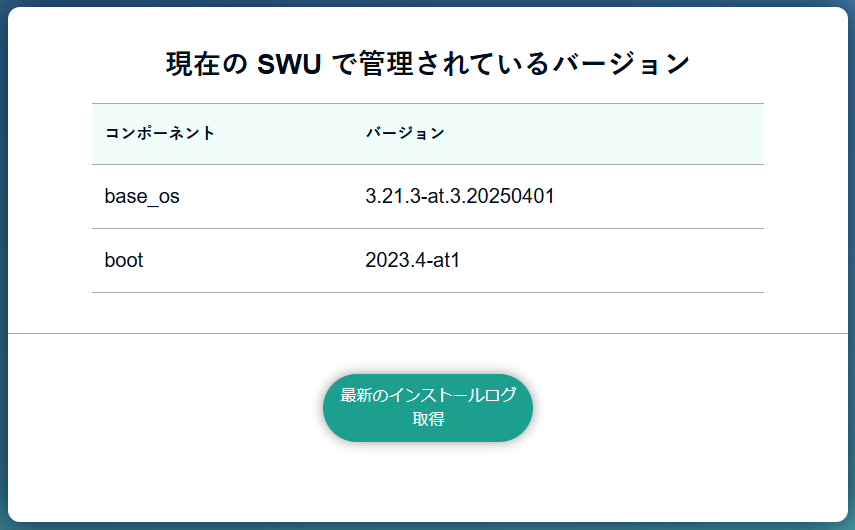Click the バージョン column header in table
The height and width of the screenshot is (530, 855).
(x=405, y=133)
